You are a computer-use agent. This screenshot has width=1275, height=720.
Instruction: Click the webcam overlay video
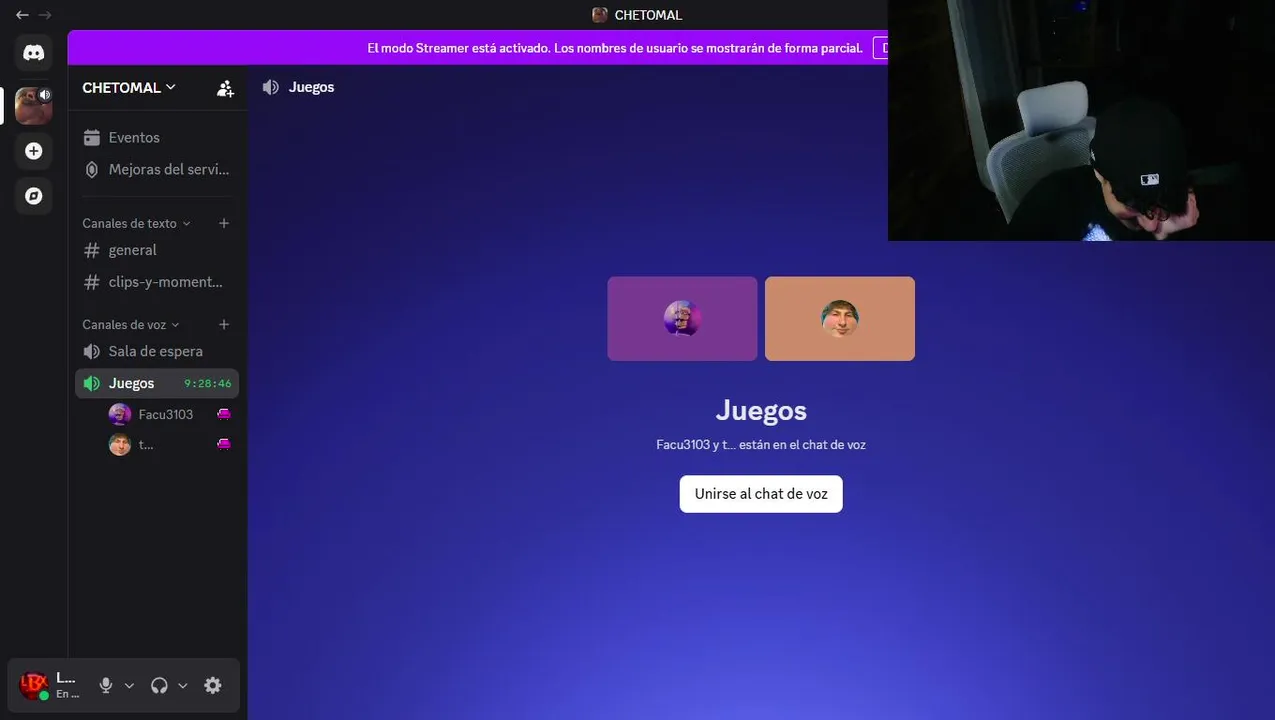(x=1081, y=120)
